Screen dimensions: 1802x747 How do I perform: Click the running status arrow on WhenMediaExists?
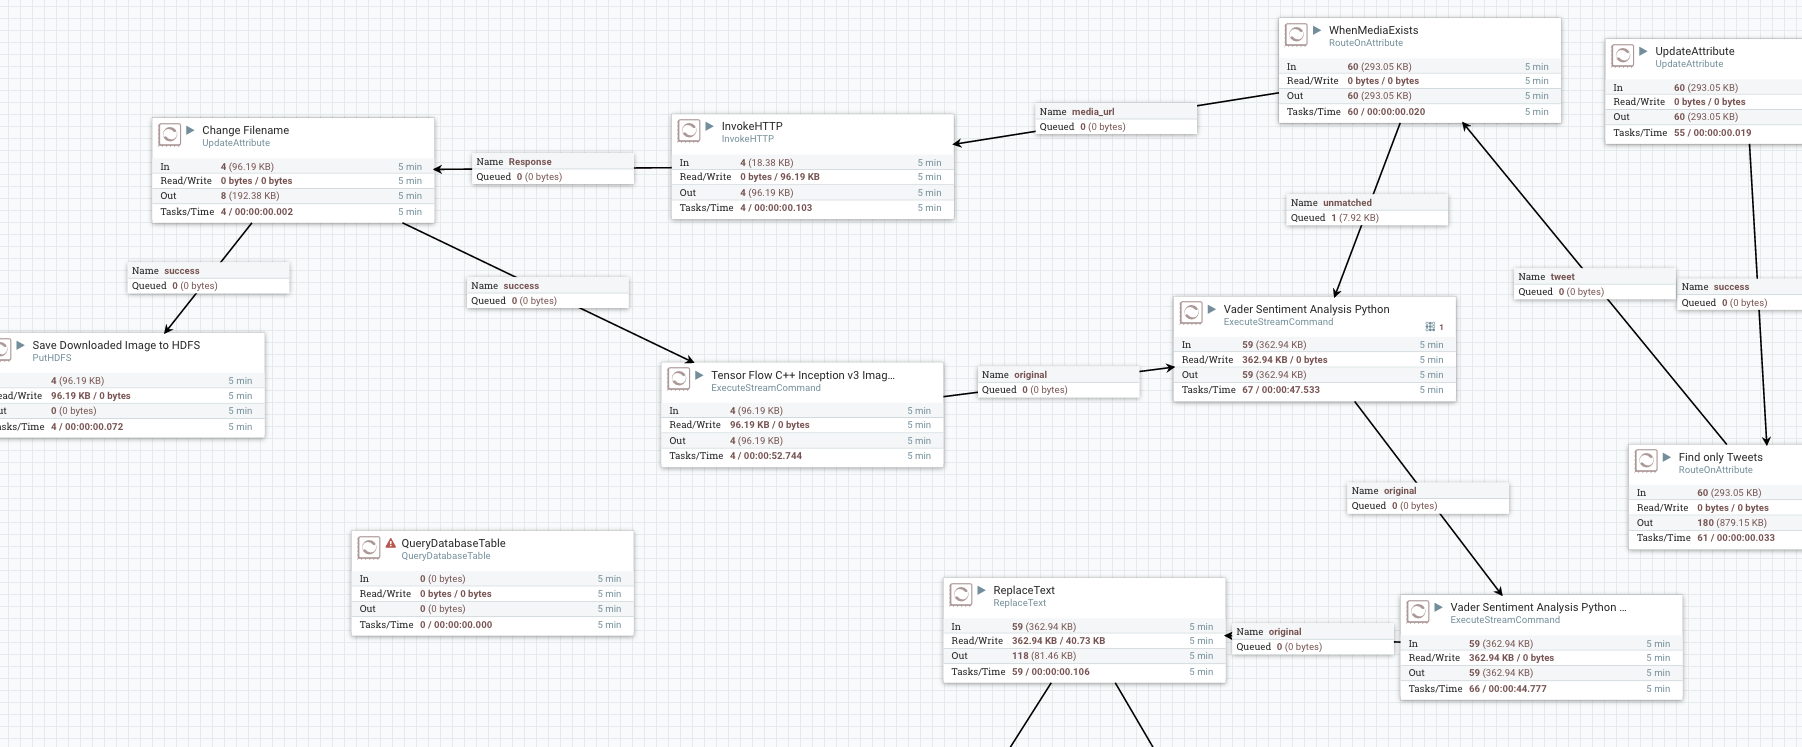(1317, 30)
